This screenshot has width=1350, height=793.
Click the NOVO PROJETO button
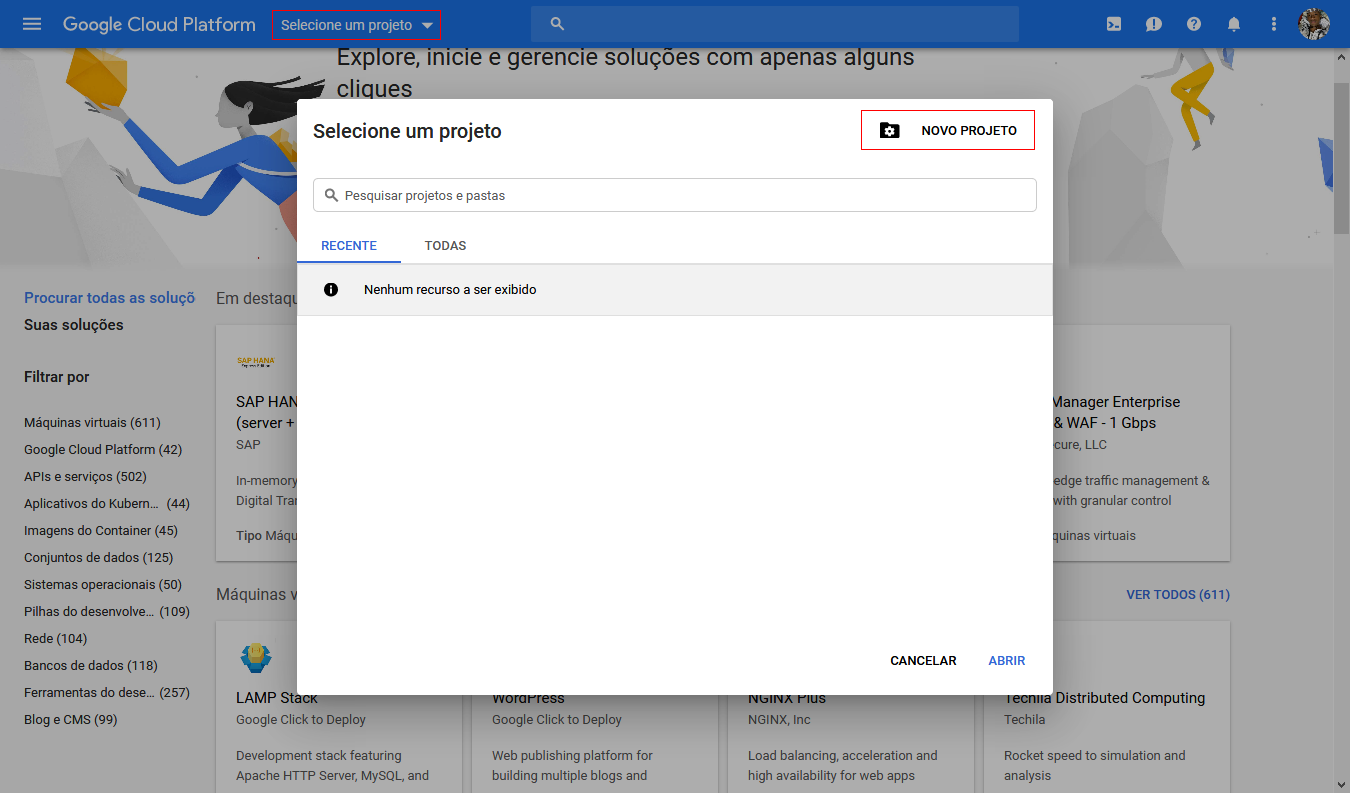pyautogui.click(x=948, y=130)
